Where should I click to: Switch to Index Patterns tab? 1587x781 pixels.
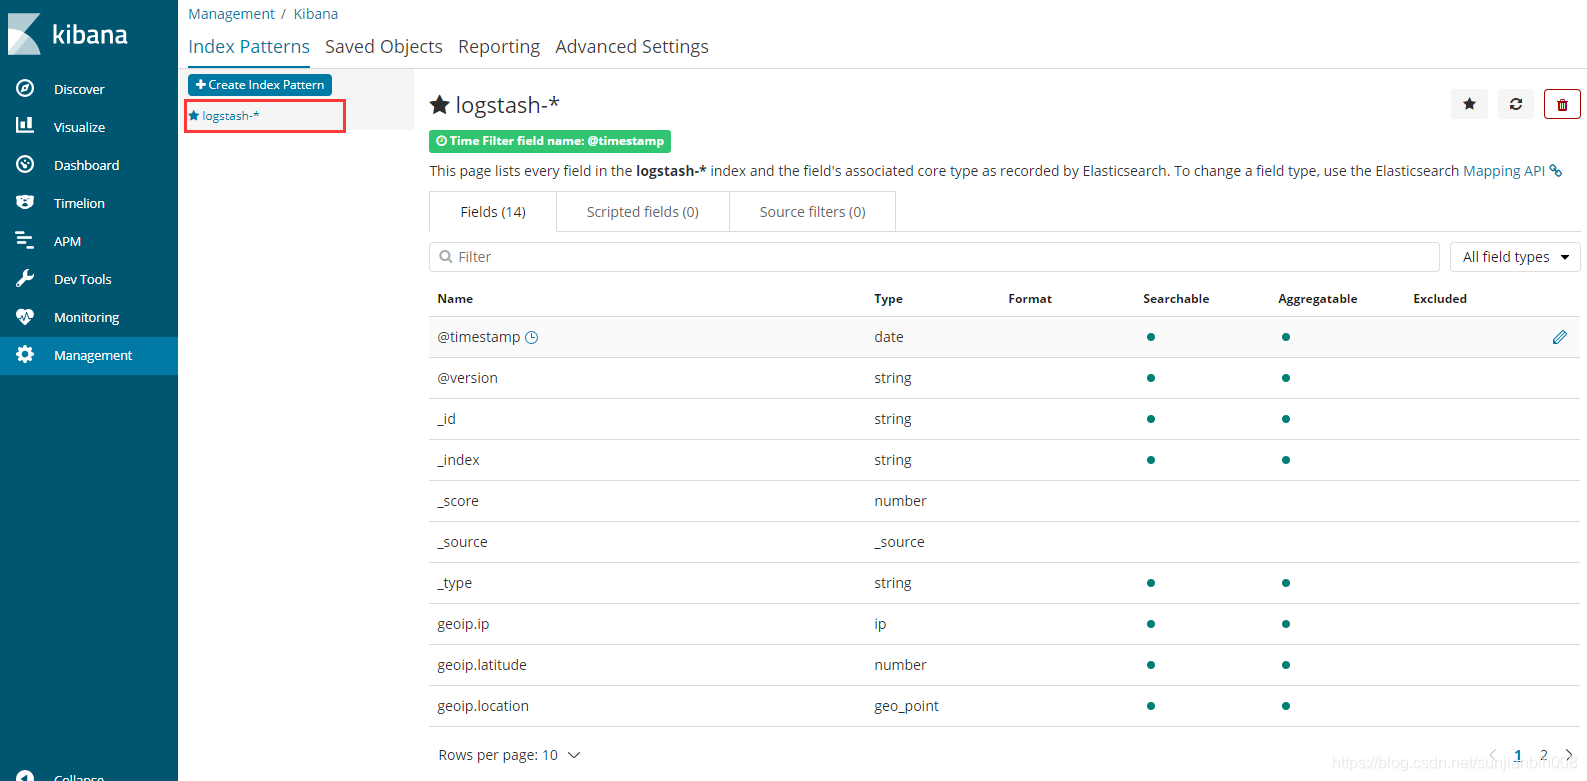(249, 47)
